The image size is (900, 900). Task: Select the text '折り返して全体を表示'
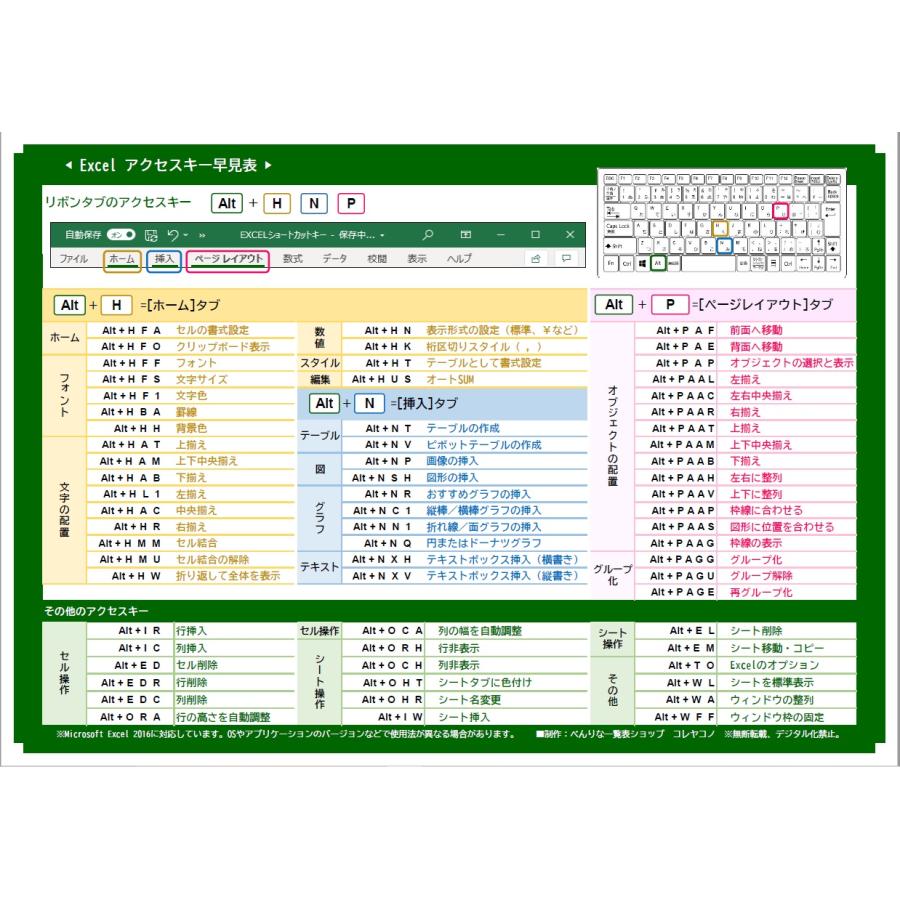click(228, 576)
